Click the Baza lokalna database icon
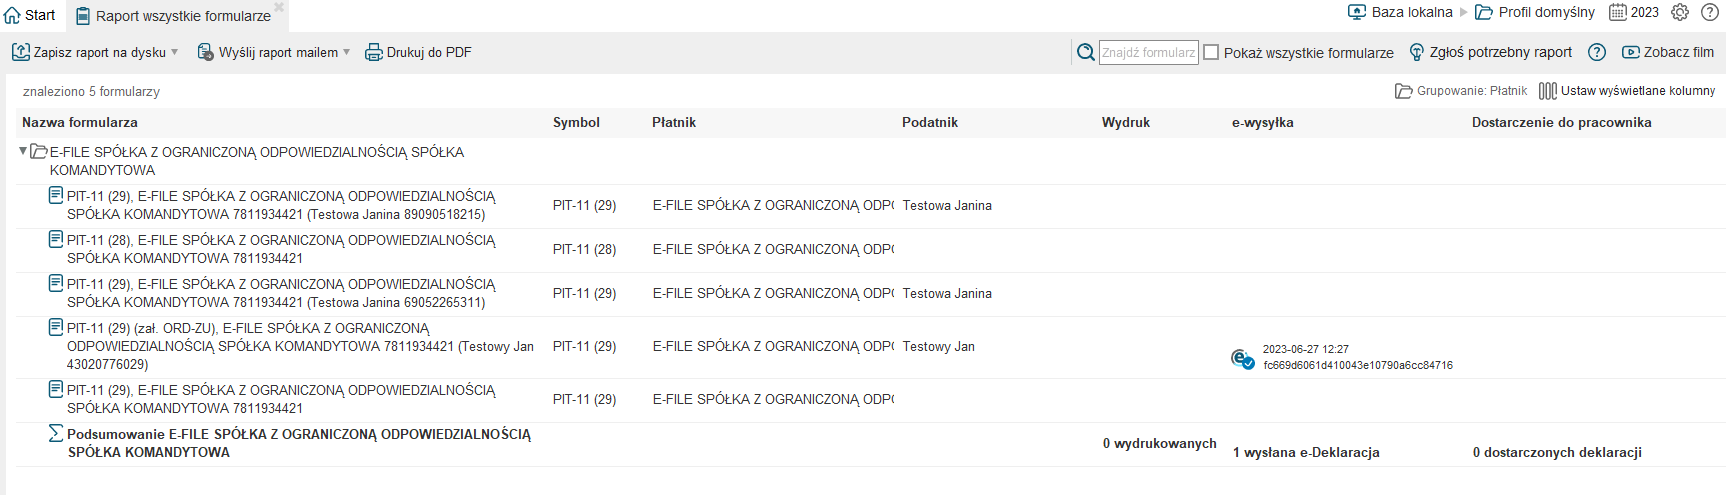Image resolution: width=1726 pixels, height=495 pixels. point(1357,12)
